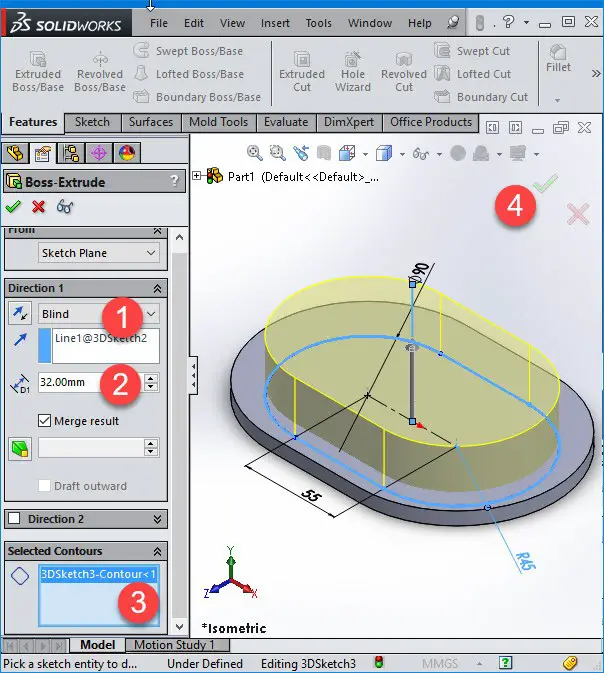Open the View Orientation dropdown arrow
Image resolution: width=604 pixels, height=673 pixels.
365,154
